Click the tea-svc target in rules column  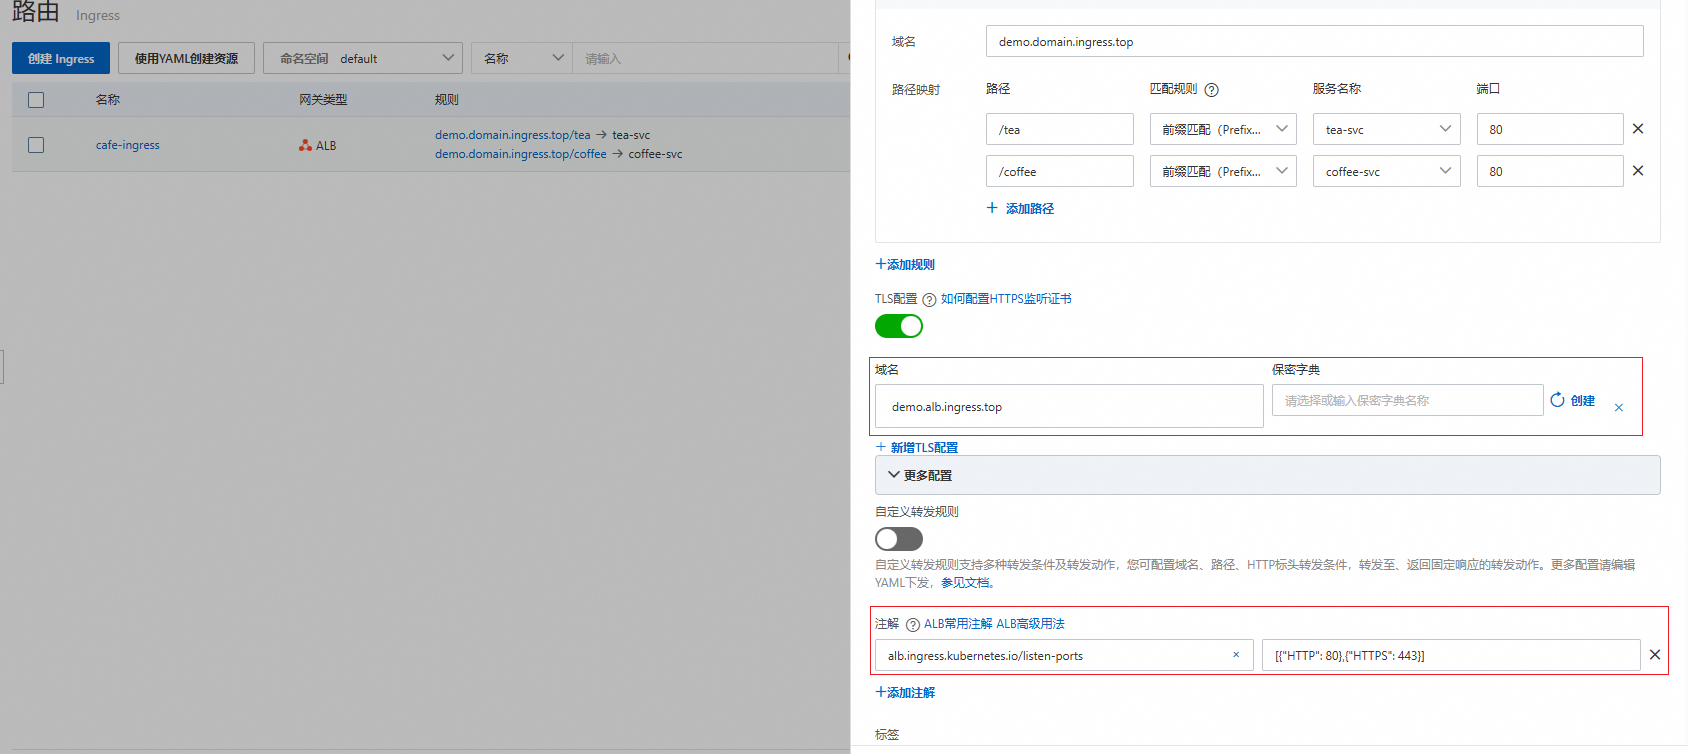(x=631, y=135)
